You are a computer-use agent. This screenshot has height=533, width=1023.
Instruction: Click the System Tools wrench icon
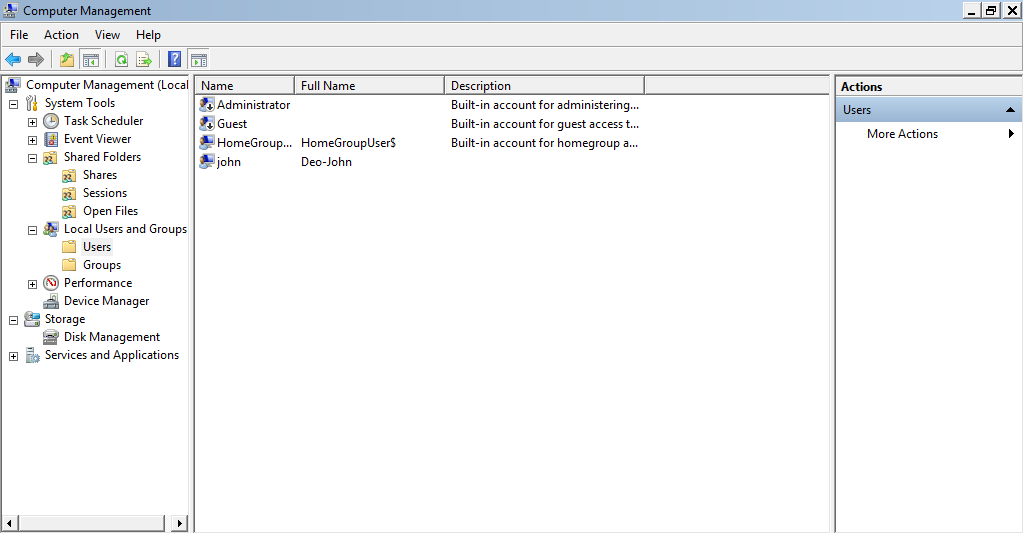pos(31,103)
